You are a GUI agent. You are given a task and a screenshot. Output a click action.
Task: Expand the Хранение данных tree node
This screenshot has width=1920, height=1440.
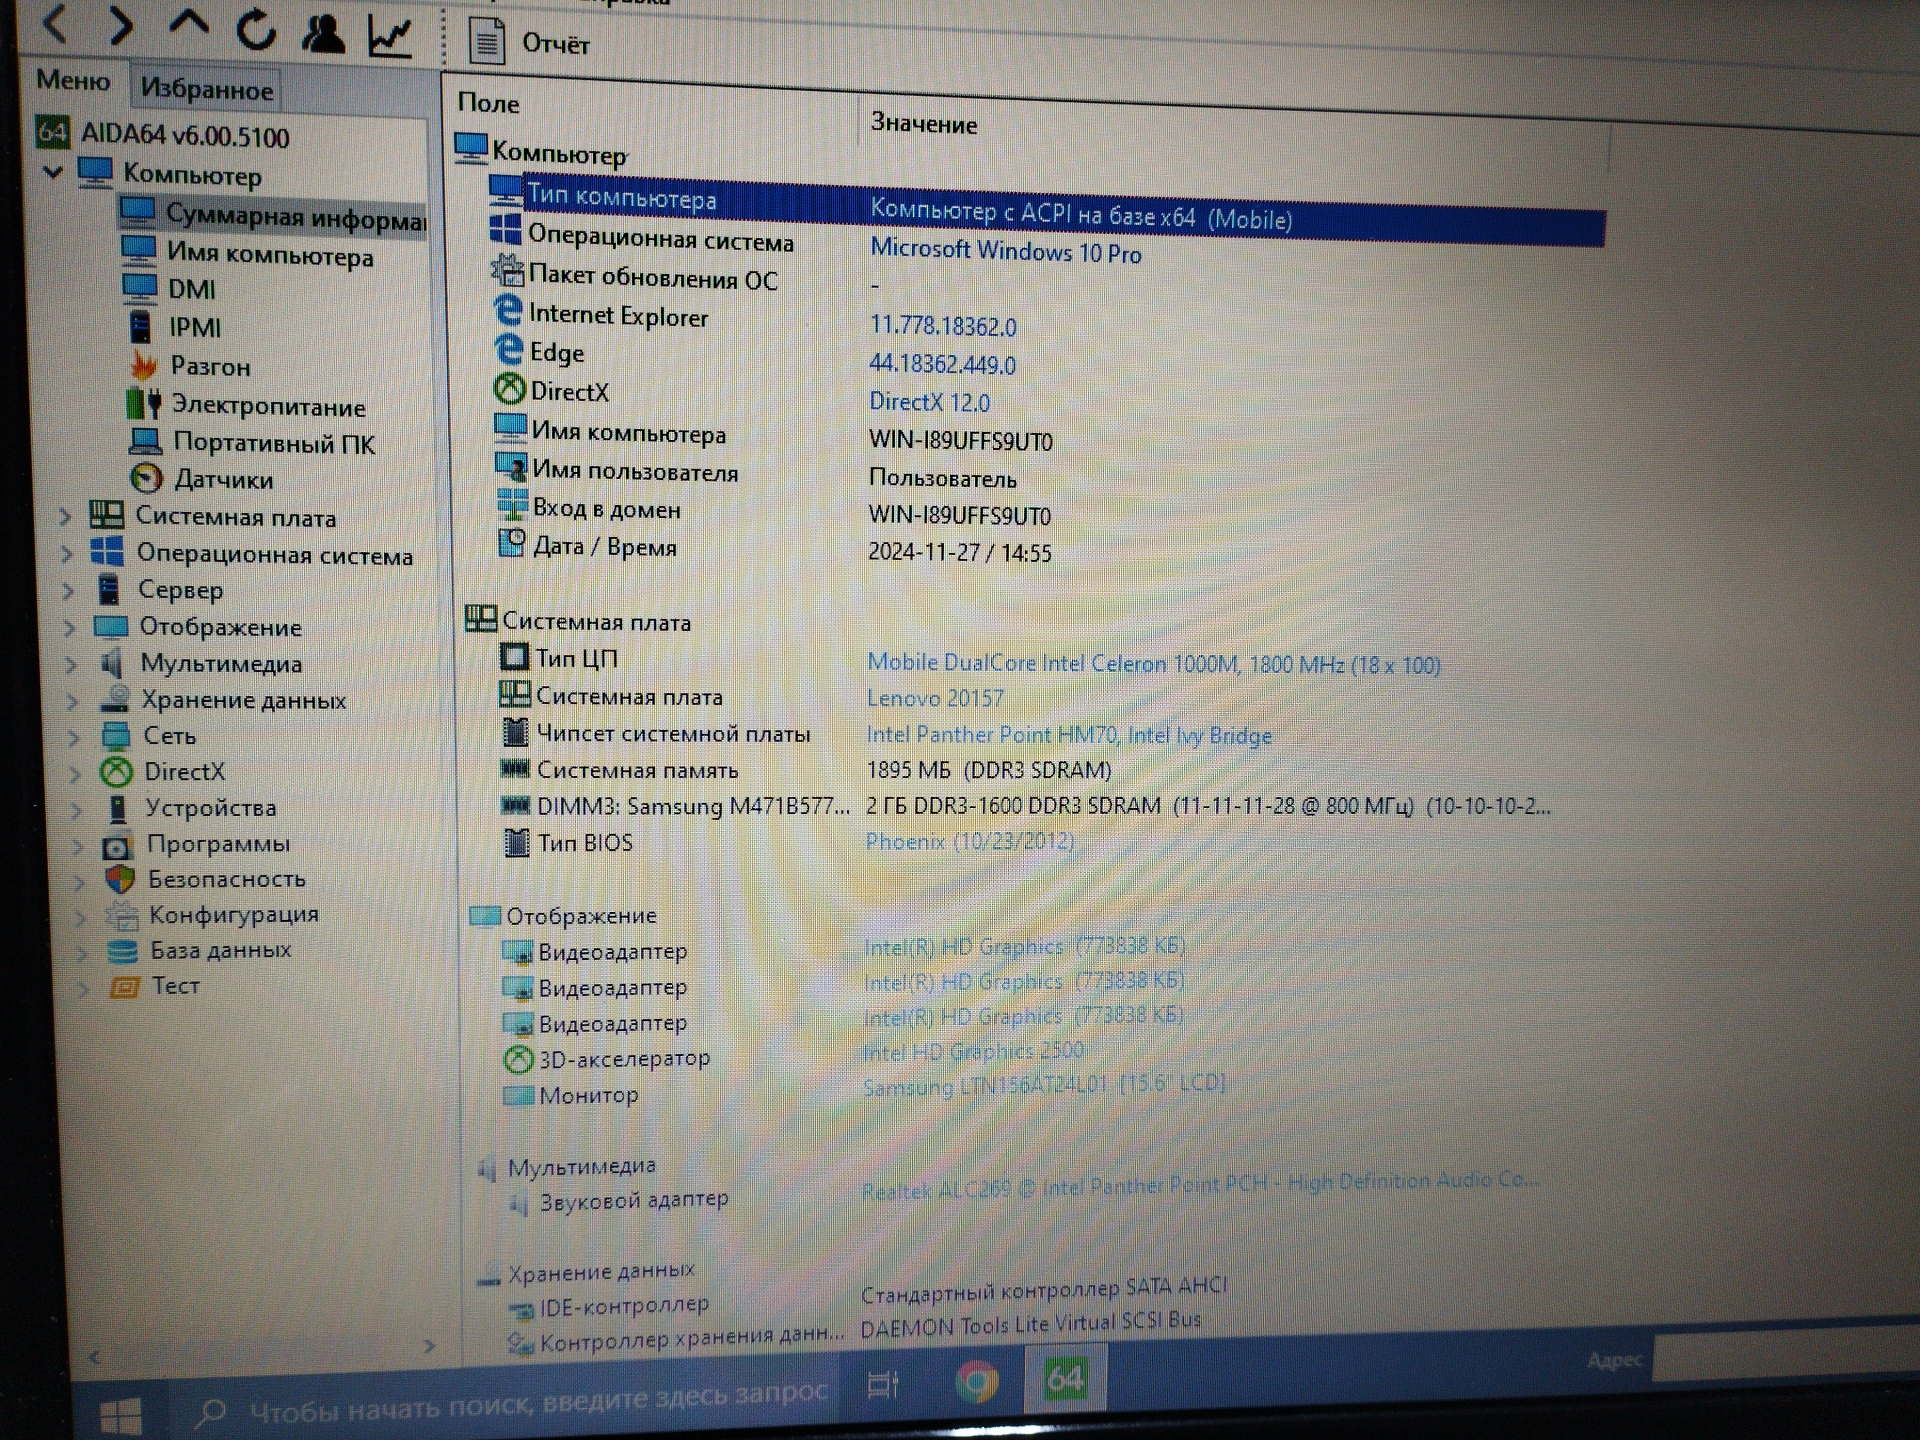pyautogui.click(x=72, y=700)
